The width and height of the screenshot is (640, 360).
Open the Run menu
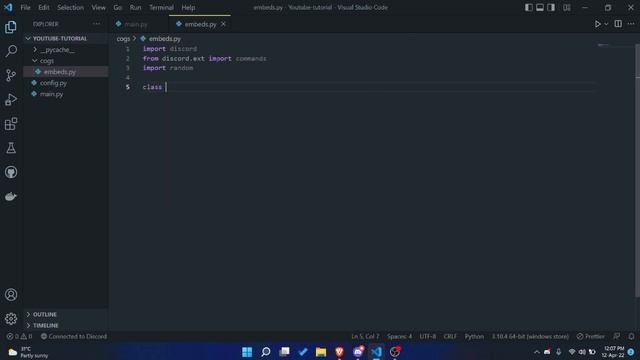pyautogui.click(x=135, y=7)
